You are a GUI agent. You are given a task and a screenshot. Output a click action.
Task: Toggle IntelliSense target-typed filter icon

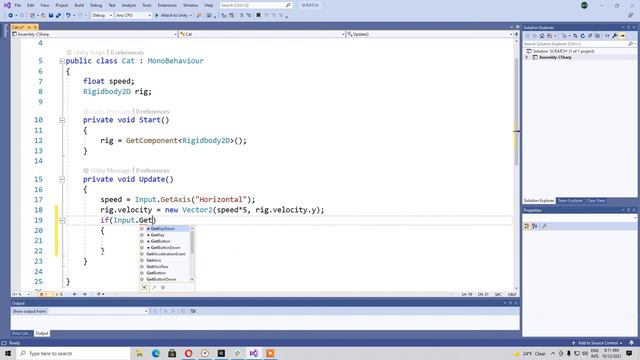pos(144,287)
